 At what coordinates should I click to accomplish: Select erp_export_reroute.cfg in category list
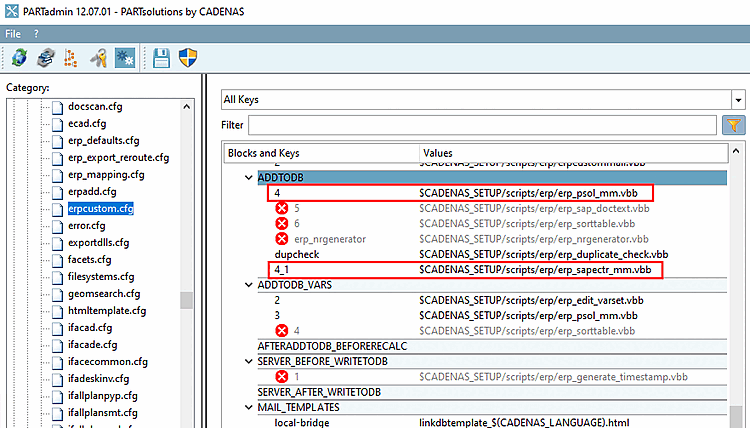(x=118, y=158)
